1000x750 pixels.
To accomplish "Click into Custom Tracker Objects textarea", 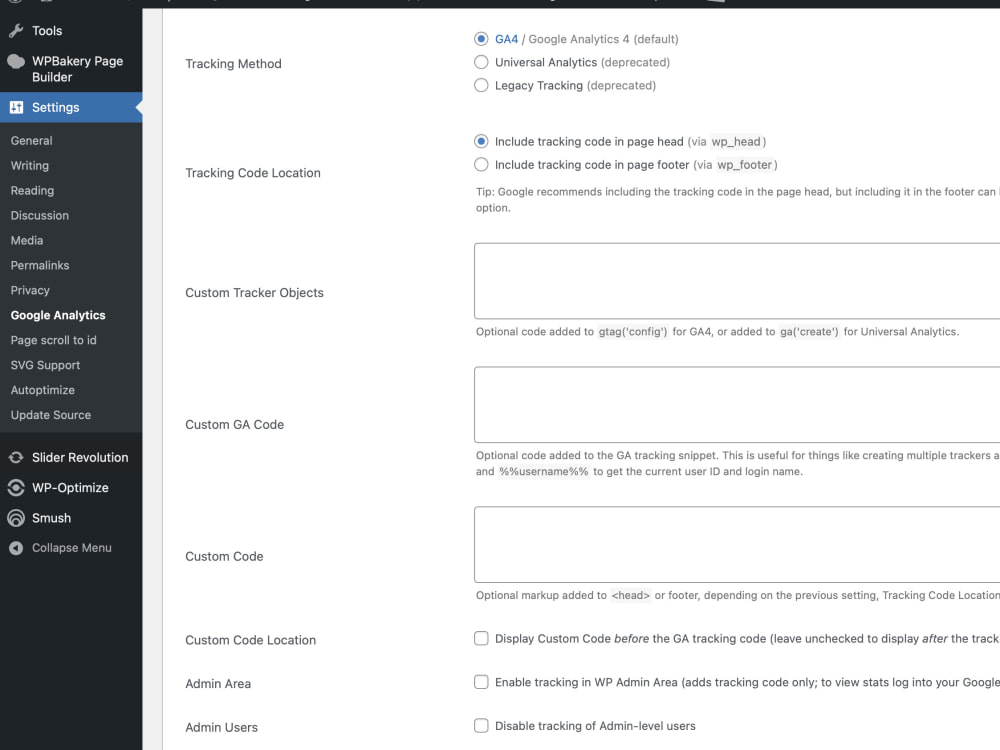I will pyautogui.click(x=737, y=281).
